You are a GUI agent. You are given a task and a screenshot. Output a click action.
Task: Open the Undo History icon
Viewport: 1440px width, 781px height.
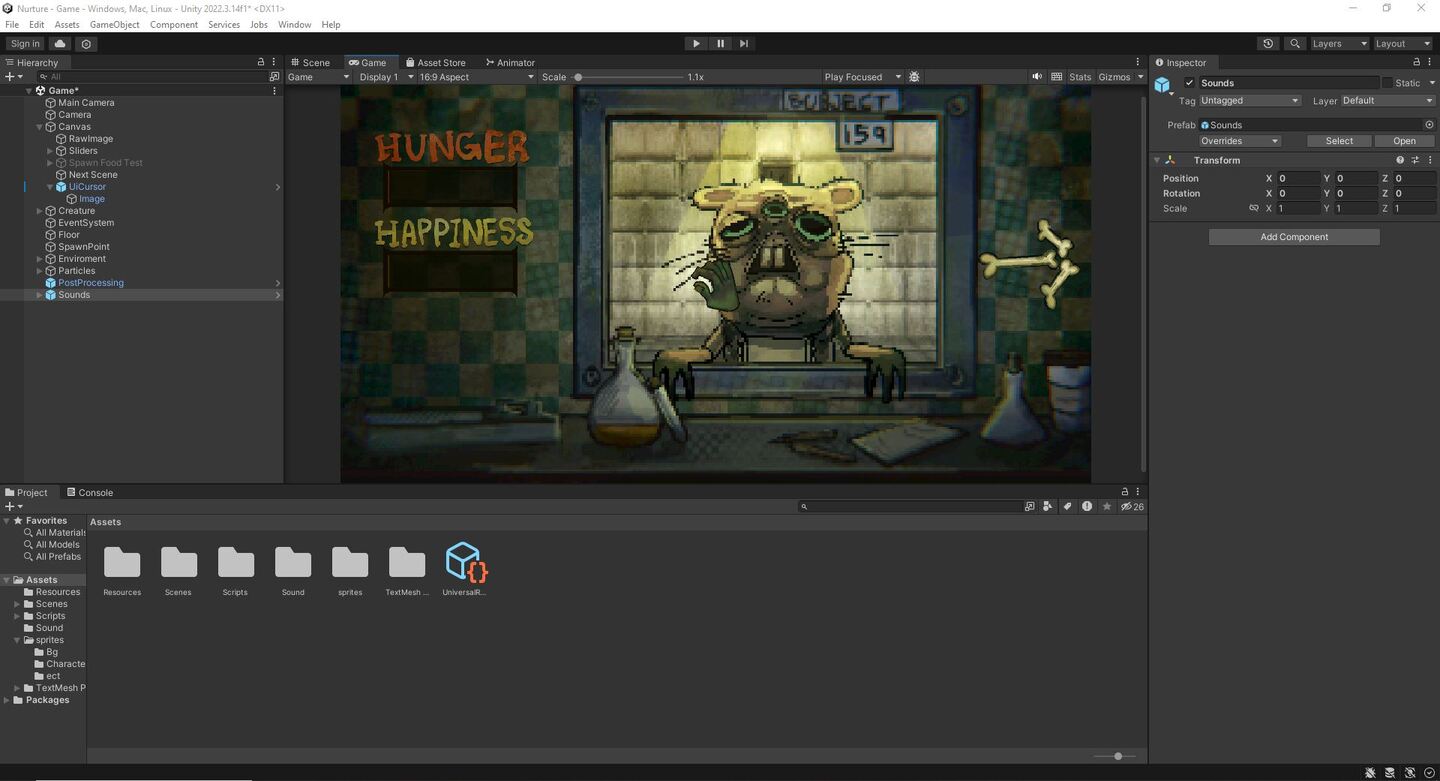click(1268, 44)
